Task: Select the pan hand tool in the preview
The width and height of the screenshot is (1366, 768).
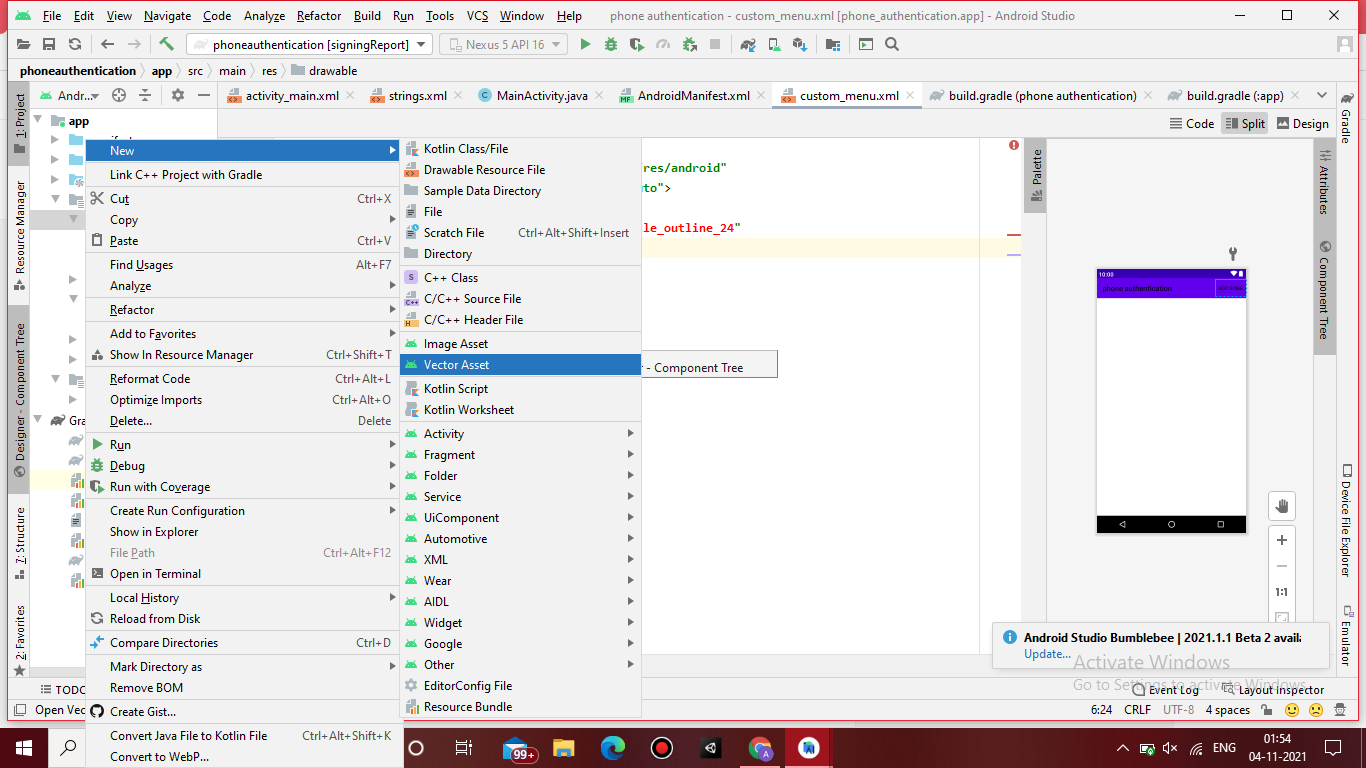Action: (x=1282, y=506)
